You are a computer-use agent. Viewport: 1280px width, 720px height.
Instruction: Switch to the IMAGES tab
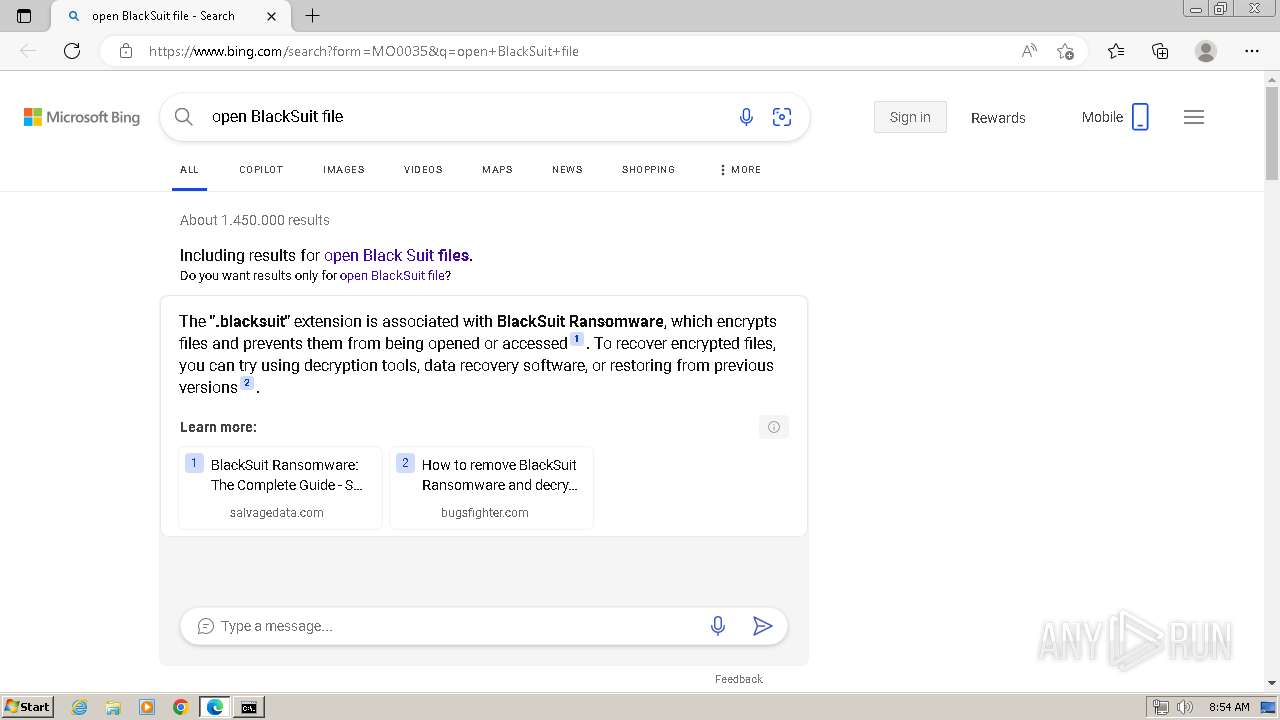(344, 170)
